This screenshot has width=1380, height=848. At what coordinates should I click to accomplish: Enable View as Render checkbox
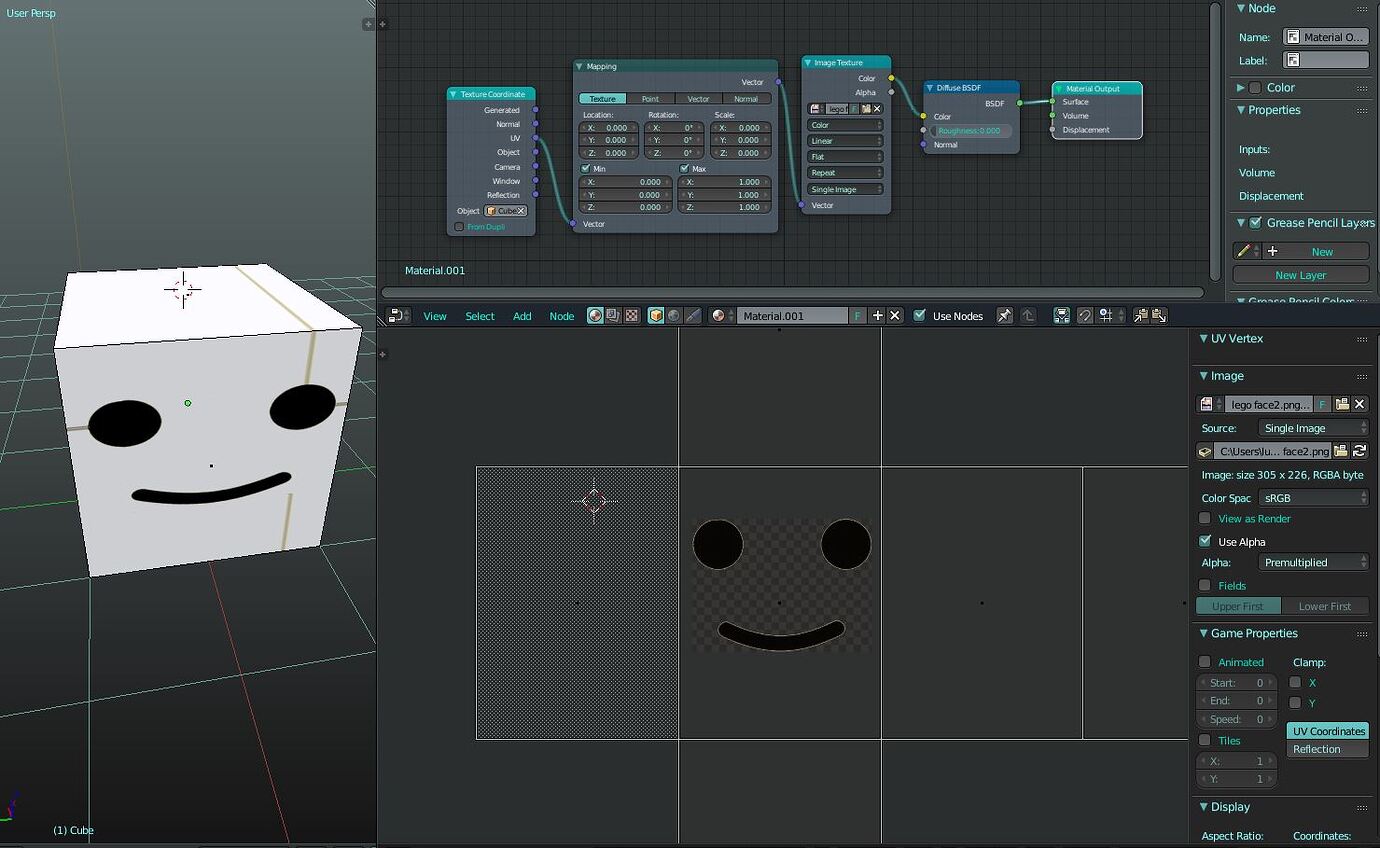click(x=1205, y=518)
